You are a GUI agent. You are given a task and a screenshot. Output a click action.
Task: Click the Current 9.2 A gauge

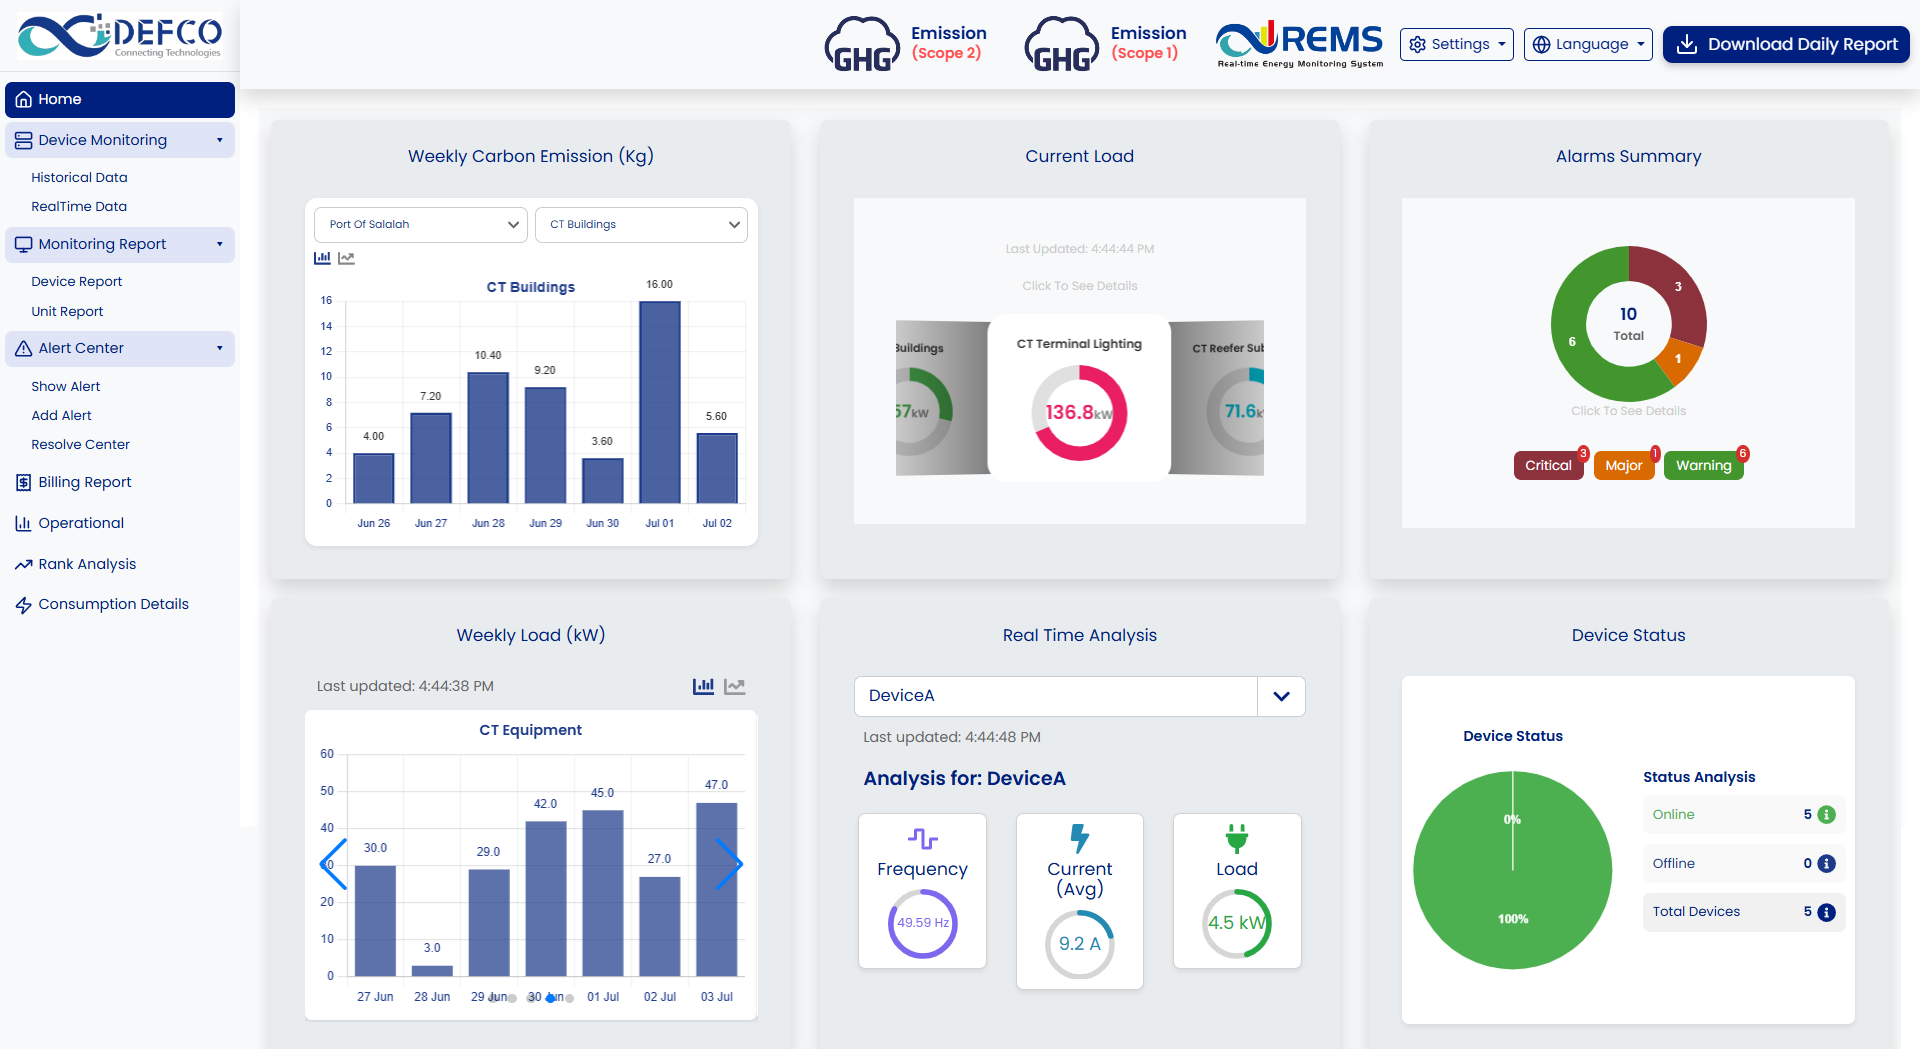click(1080, 944)
